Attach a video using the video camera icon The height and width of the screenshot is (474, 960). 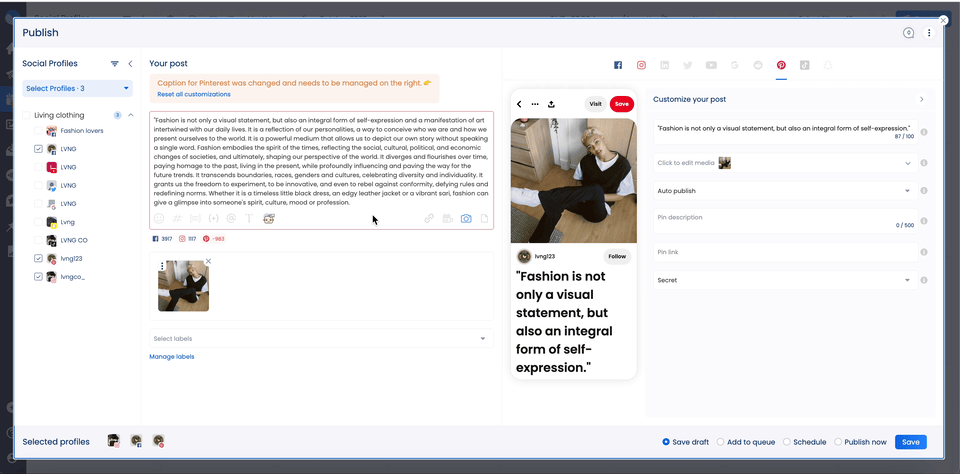pos(448,218)
